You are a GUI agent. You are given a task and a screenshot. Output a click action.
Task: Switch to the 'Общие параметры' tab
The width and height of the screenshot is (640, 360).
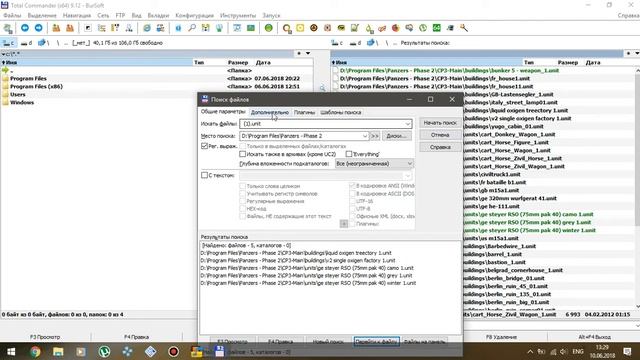pyautogui.click(x=223, y=112)
